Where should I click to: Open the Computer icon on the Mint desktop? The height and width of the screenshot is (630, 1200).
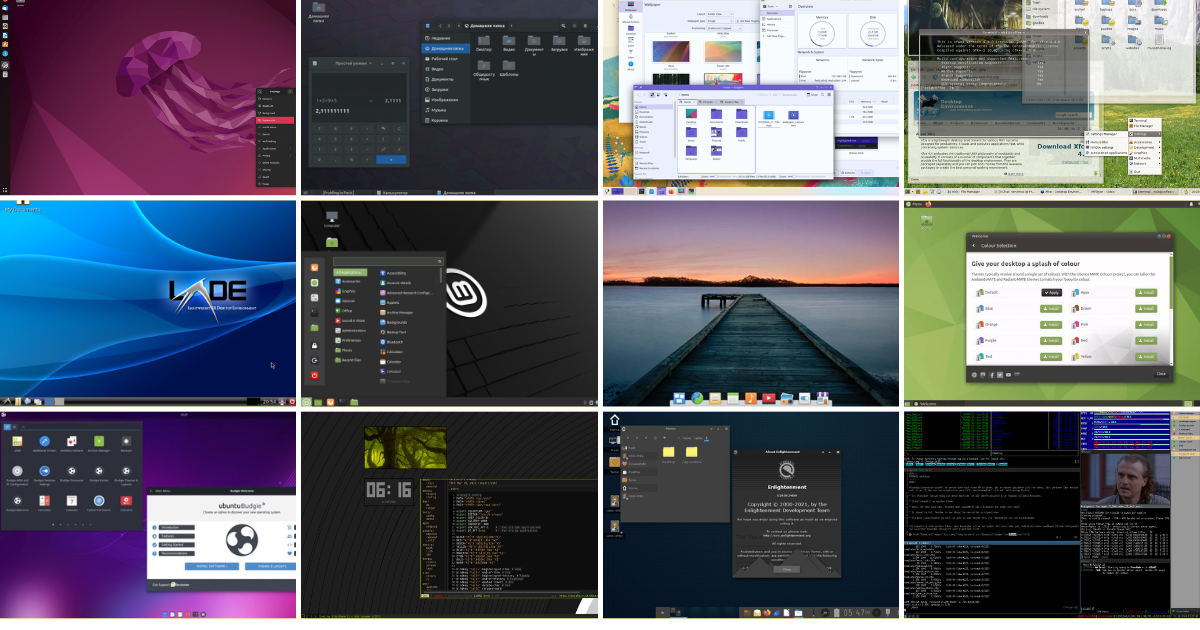tap(332, 218)
